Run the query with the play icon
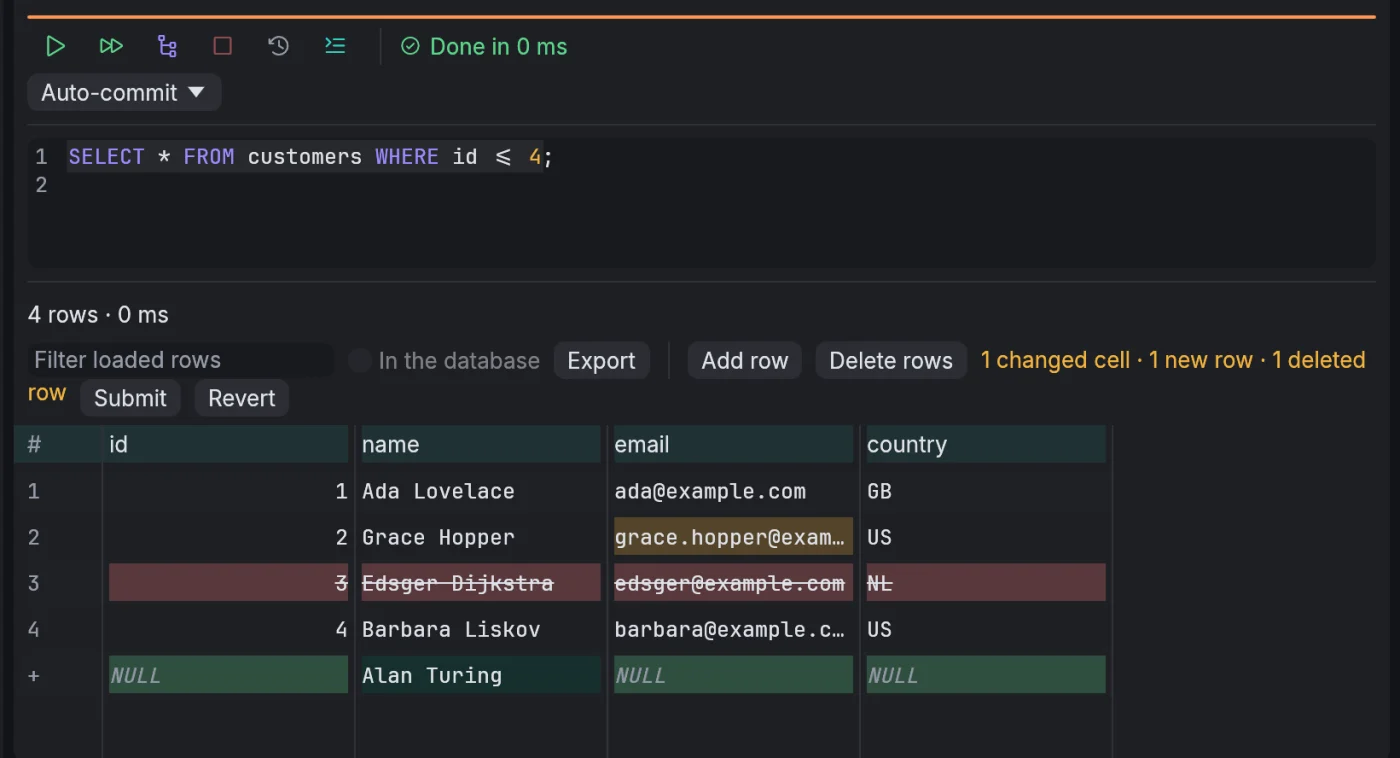1400x758 pixels. [x=56, y=46]
